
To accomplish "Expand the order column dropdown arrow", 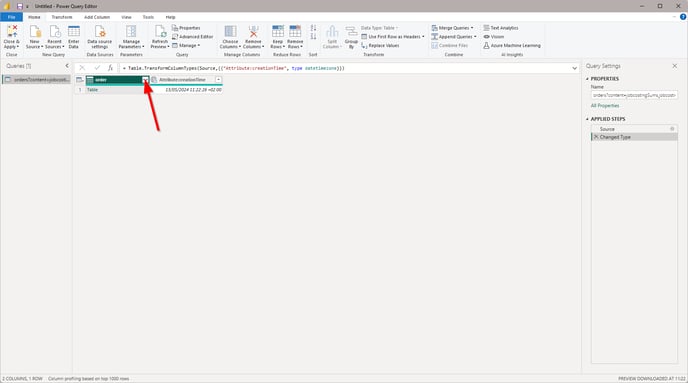I will [x=145, y=79].
